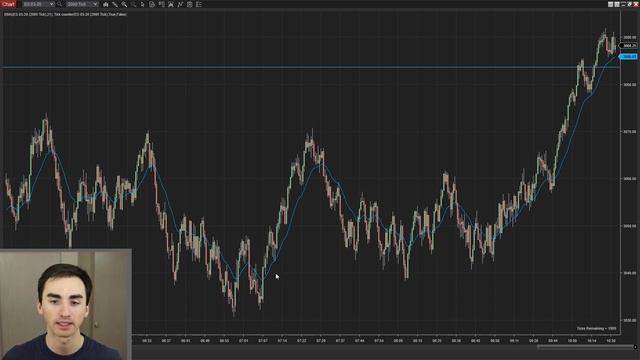The width and height of the screenshot is (640, 360).
Task: Select the red Chart tab
Action: 8,4
